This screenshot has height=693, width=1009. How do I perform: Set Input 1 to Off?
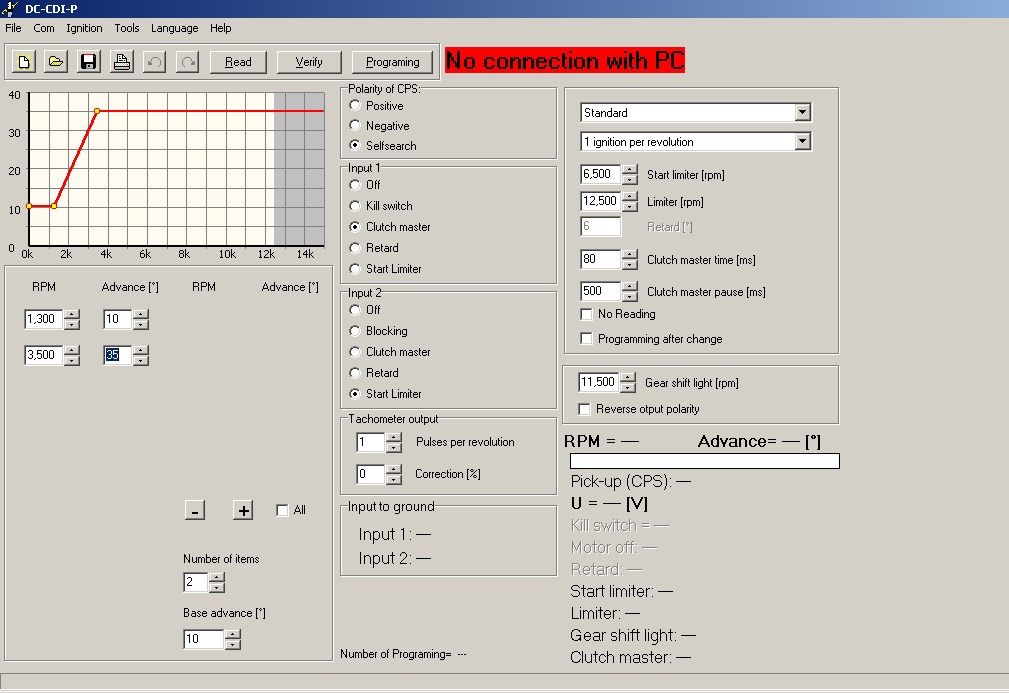(x=355, y=185)
